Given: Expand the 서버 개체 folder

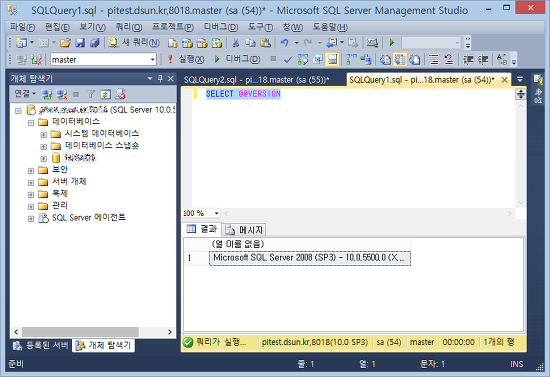Looking at the screenshot, I should point(31,183).
